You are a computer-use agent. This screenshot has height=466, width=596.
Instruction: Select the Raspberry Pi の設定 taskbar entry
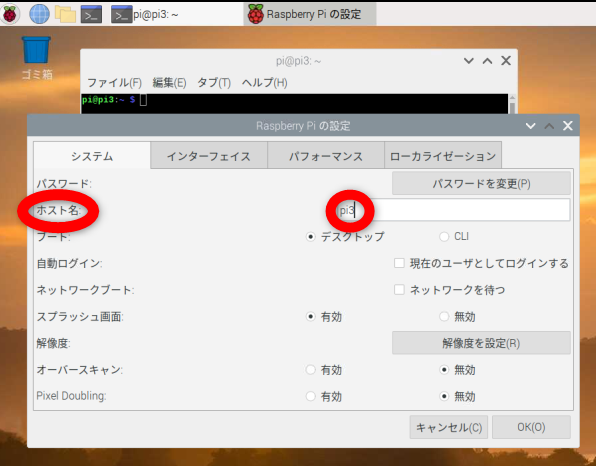[x=310, y=14]
